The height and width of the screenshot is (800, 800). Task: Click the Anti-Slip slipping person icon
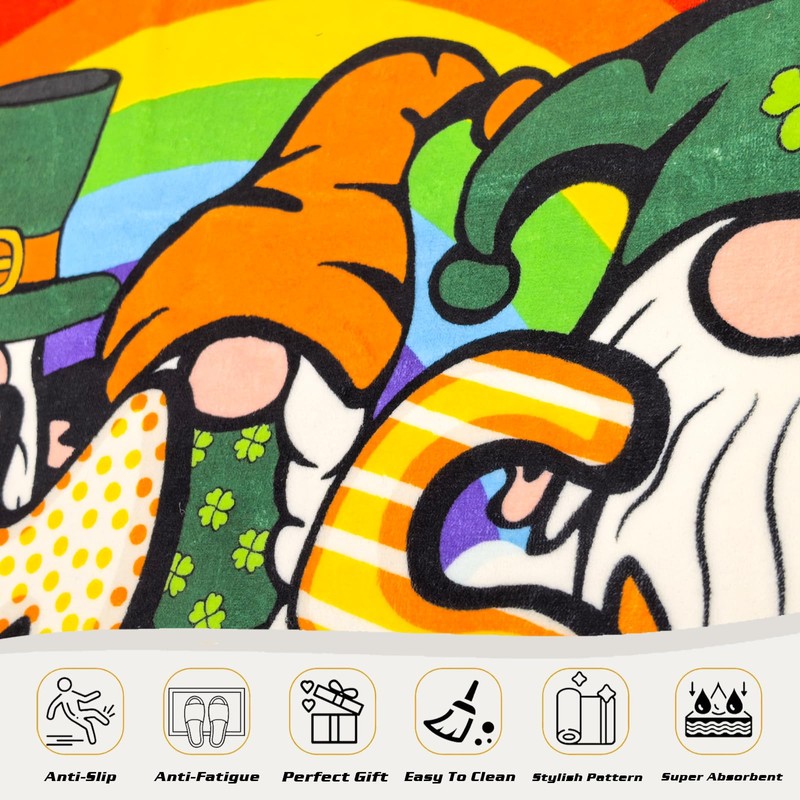(x=80, y=711)
